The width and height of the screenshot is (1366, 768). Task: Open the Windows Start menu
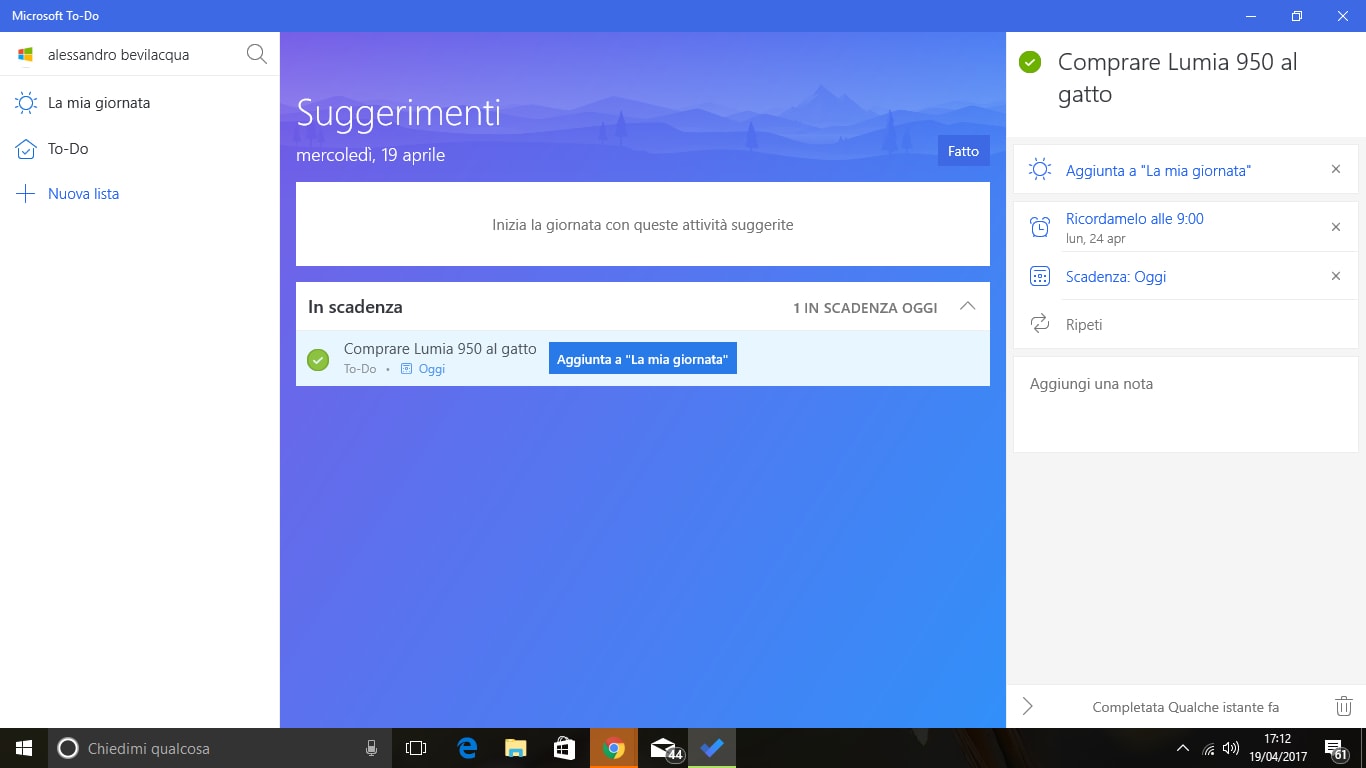point(21,747)
